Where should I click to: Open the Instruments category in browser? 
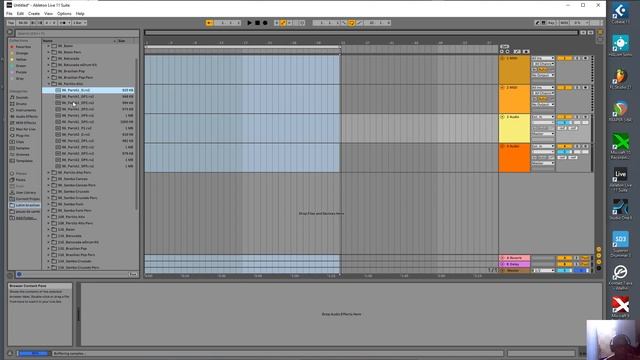coord(26,110)
